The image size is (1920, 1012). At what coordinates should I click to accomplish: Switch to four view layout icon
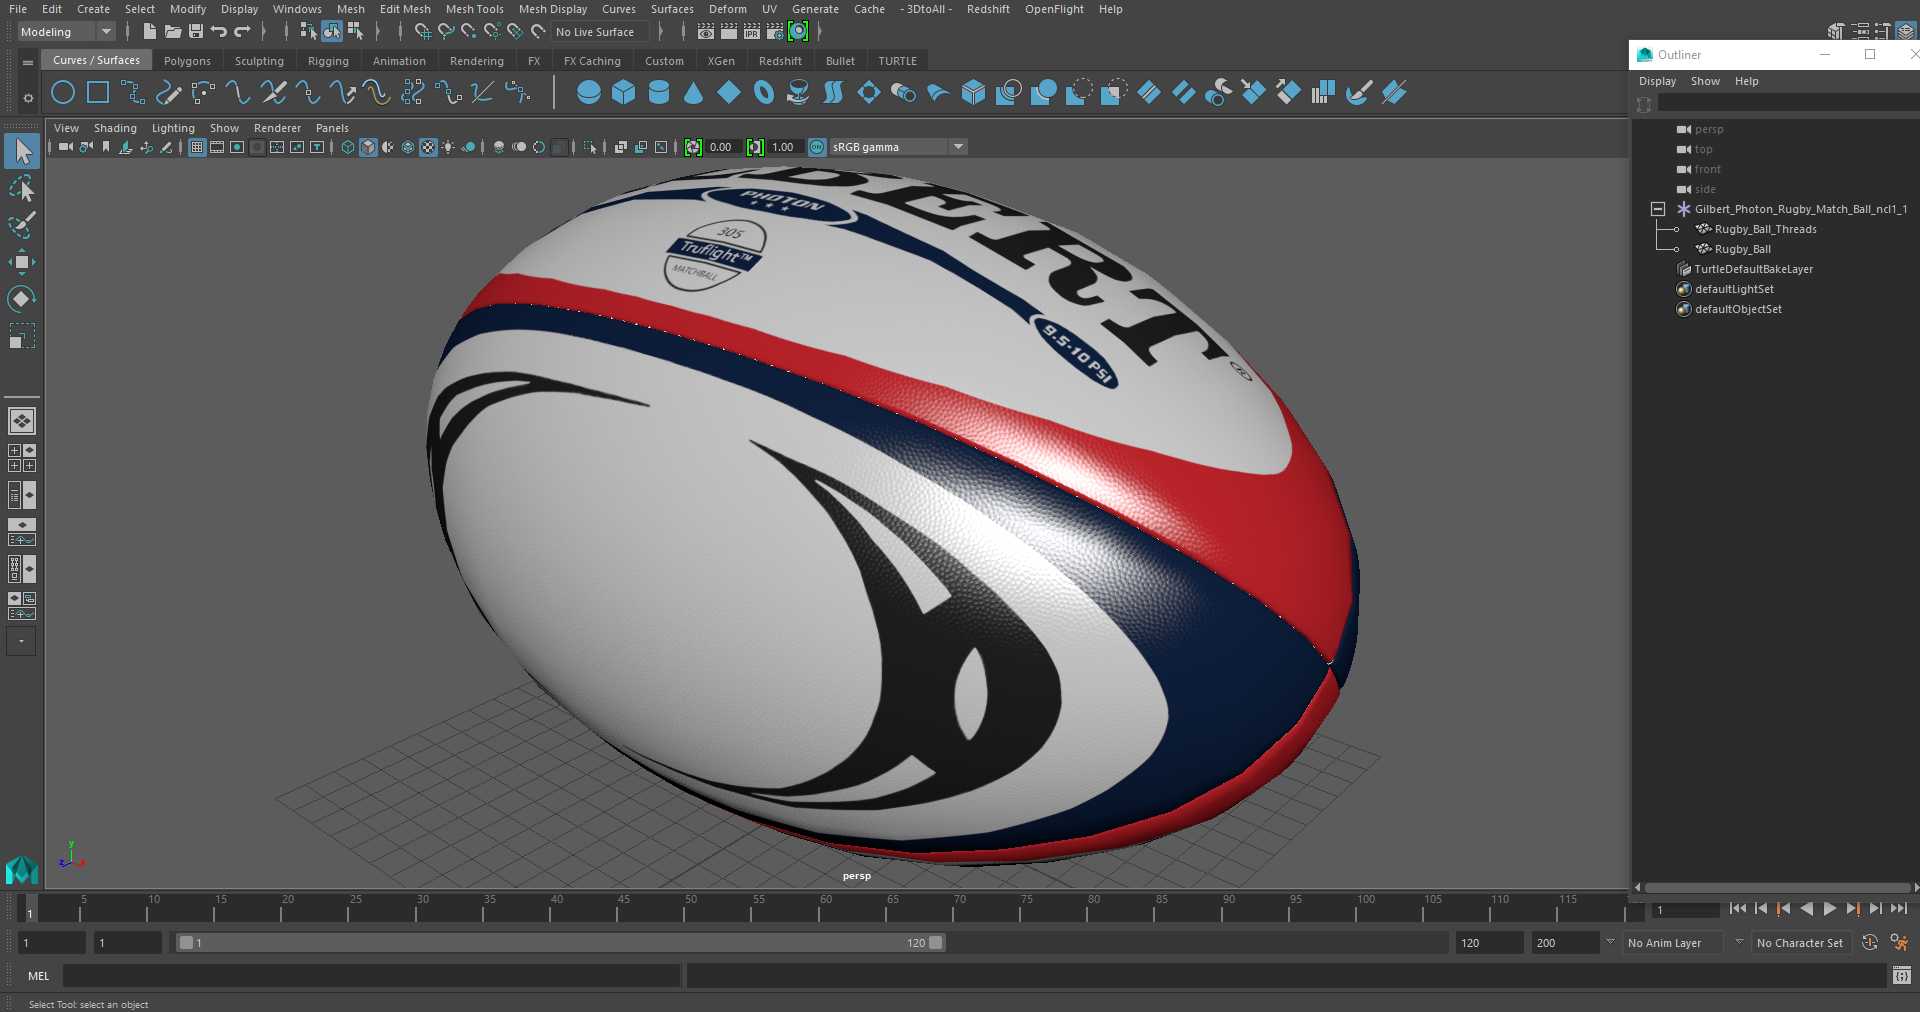pos(22,458)
